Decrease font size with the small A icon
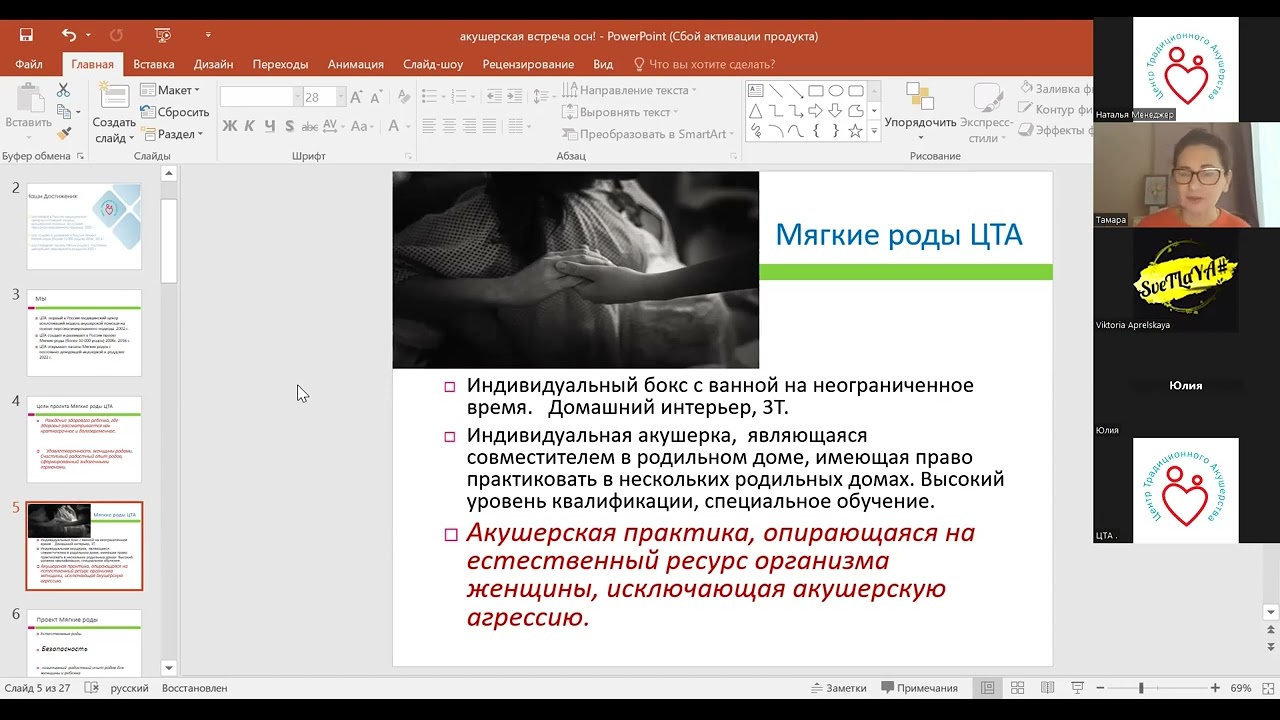 (x=378, y=97)
